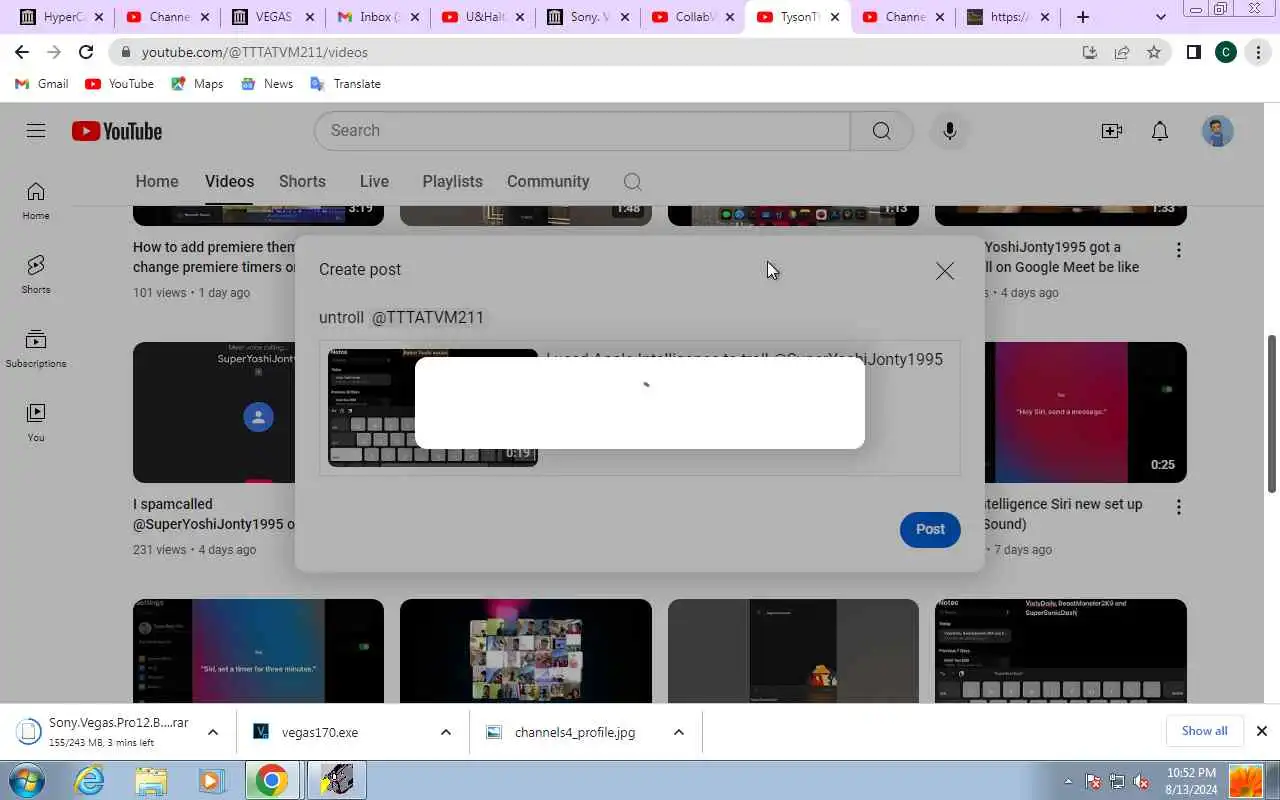This screenshot has height=800, width=1280.
Task: Open the account avatar menu
Action: pyautogui.click(x=1217, y=131)
